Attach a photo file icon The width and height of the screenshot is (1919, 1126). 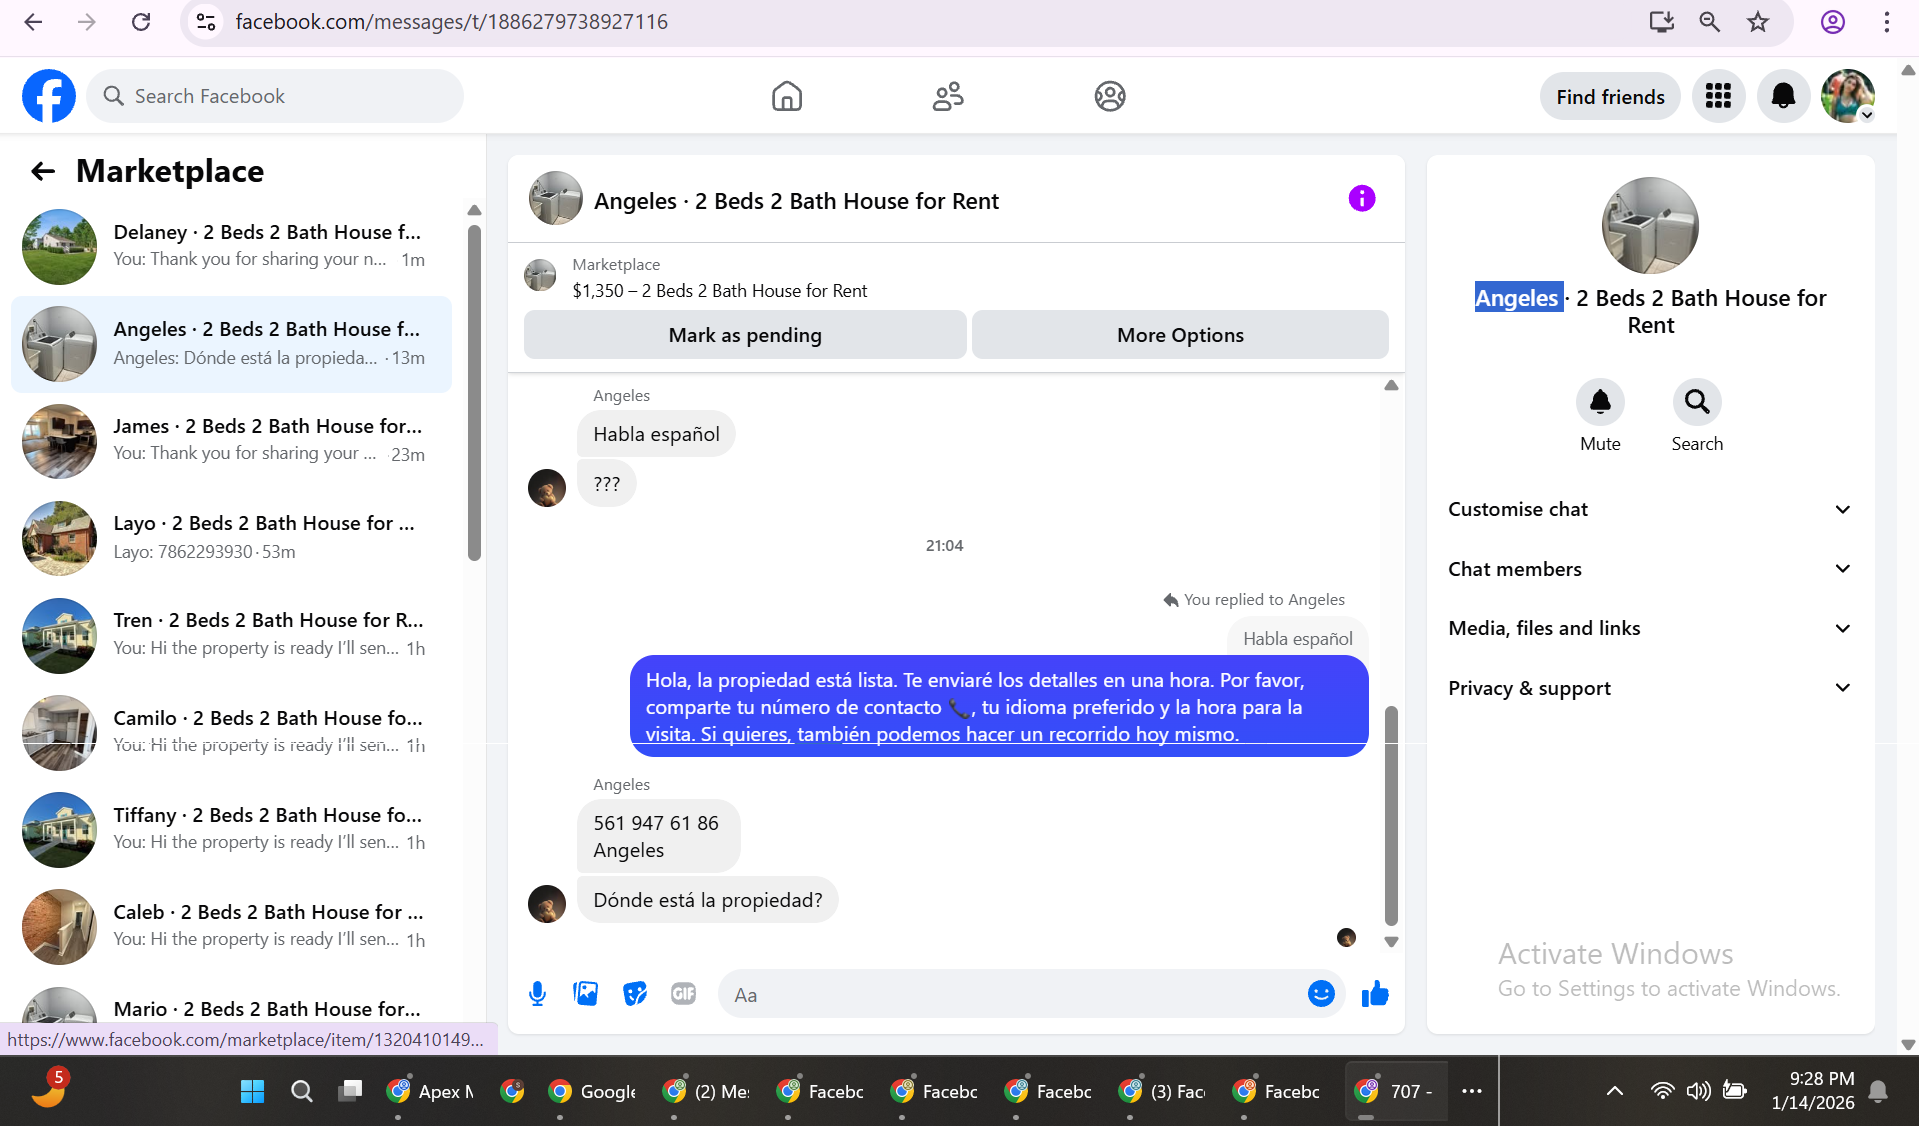(586, 994)
